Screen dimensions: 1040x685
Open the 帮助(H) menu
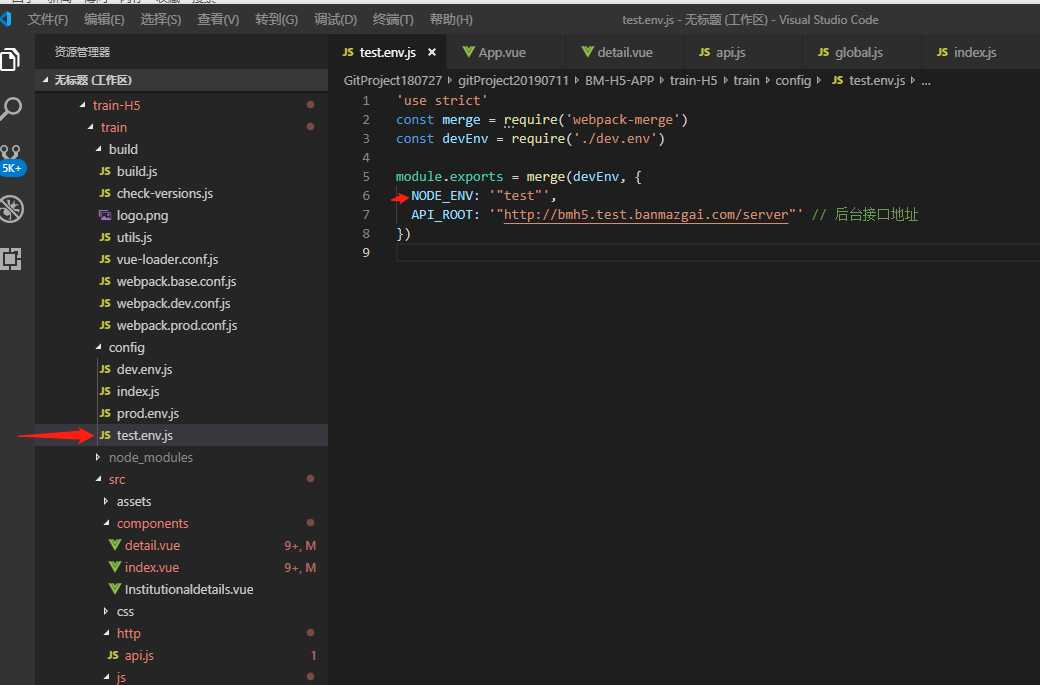(451, 19)
